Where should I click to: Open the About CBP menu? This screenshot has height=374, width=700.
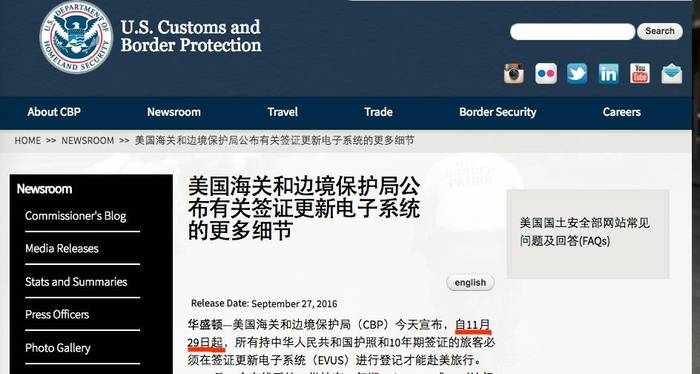pos(54,112)
